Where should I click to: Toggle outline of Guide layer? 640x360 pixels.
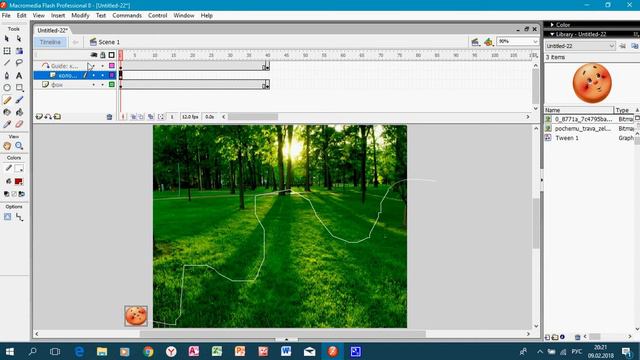tap(111, 66)
